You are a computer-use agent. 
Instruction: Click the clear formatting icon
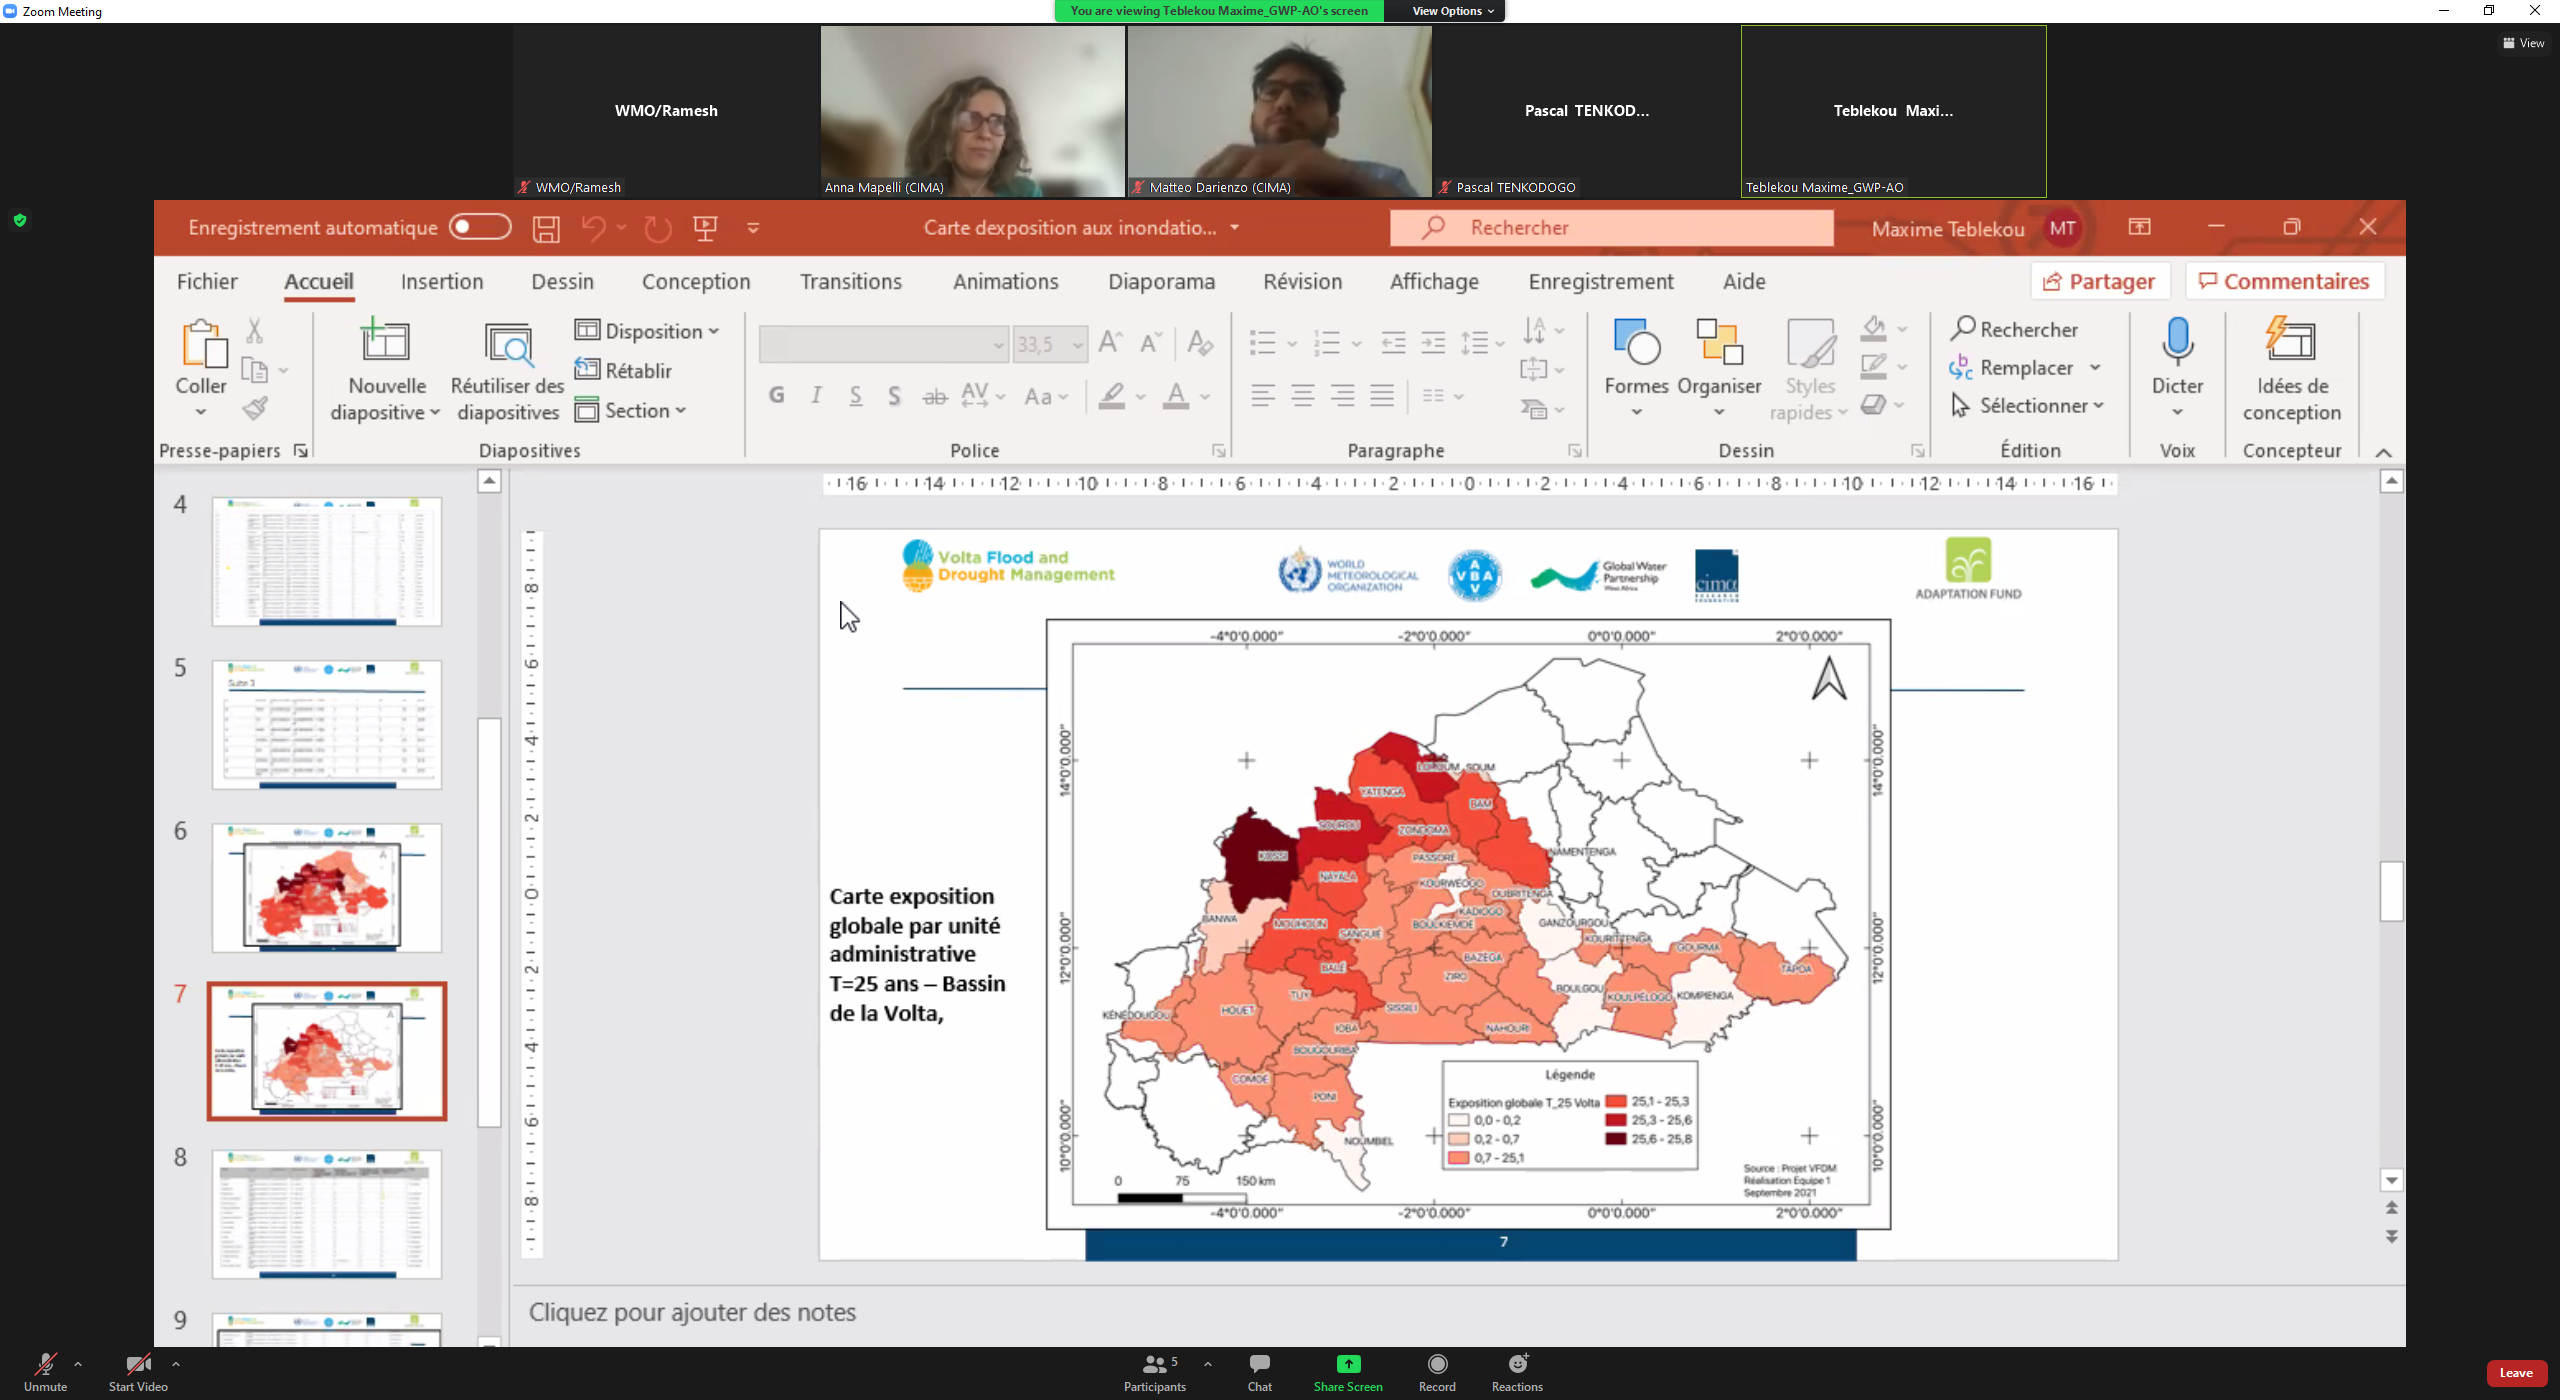click(1200, 343)
